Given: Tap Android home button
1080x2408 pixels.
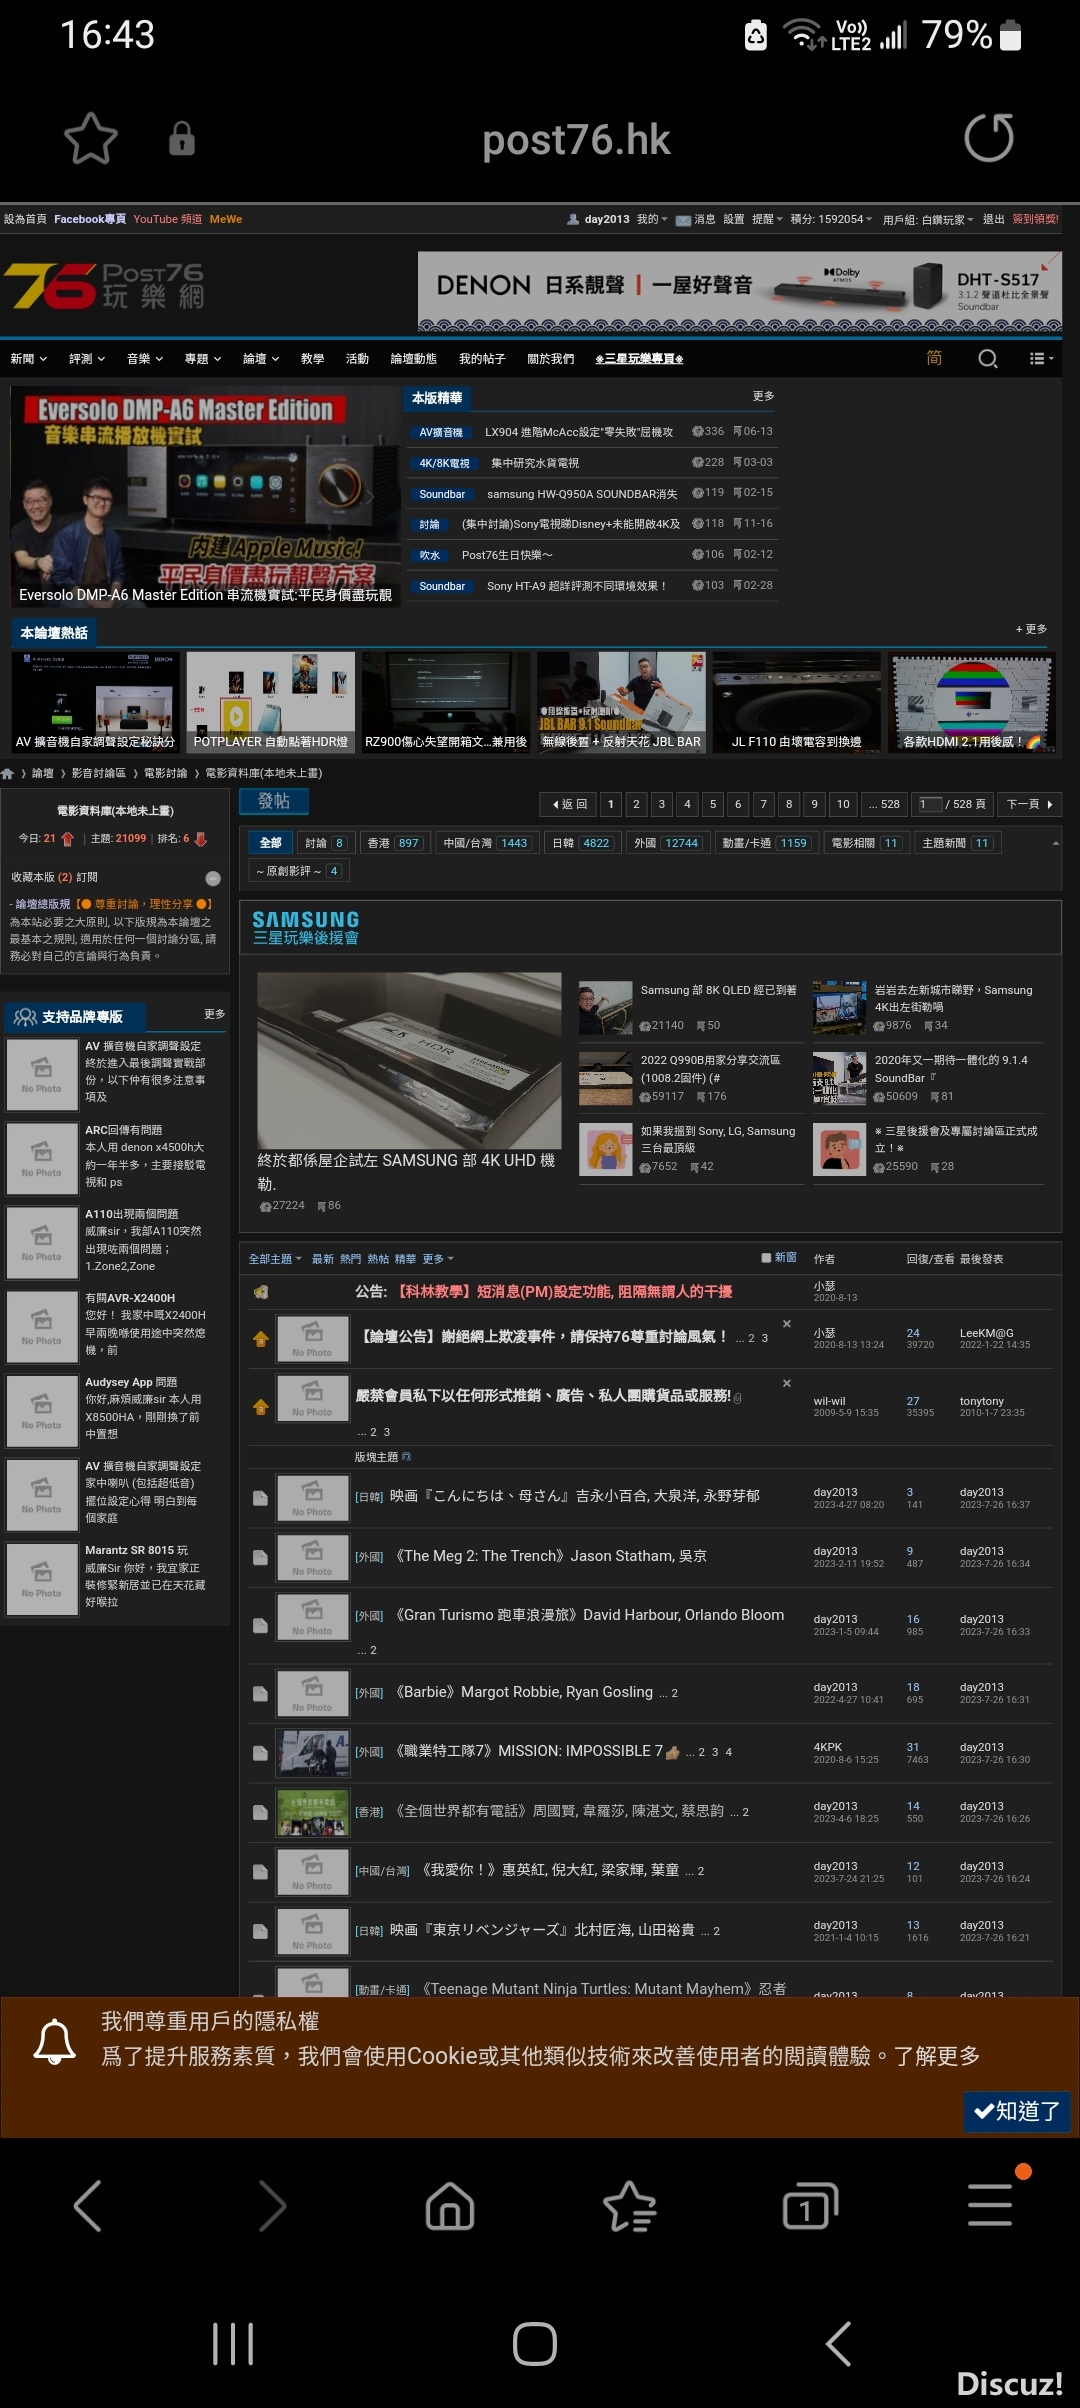Looking at the screenshot, I should click(x=535, y=2344).
